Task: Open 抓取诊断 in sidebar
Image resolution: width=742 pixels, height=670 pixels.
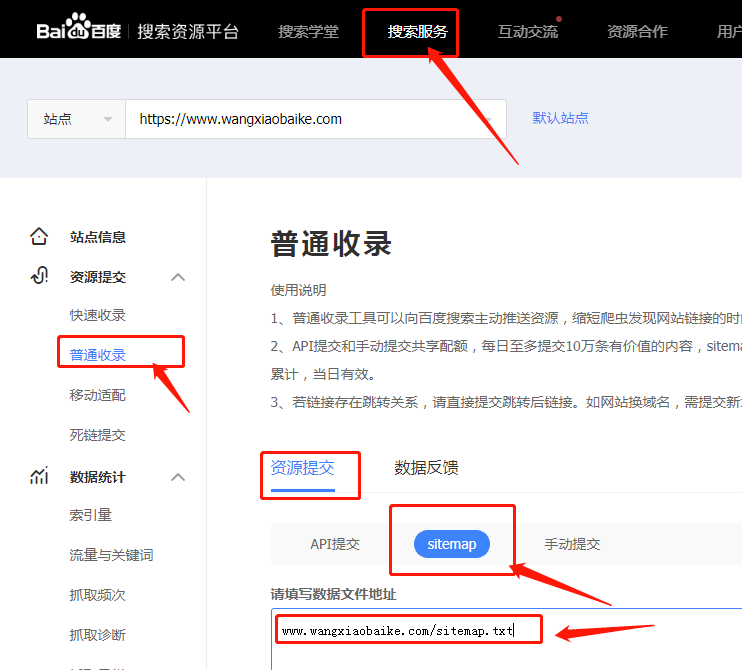Action: coord(97,635)
